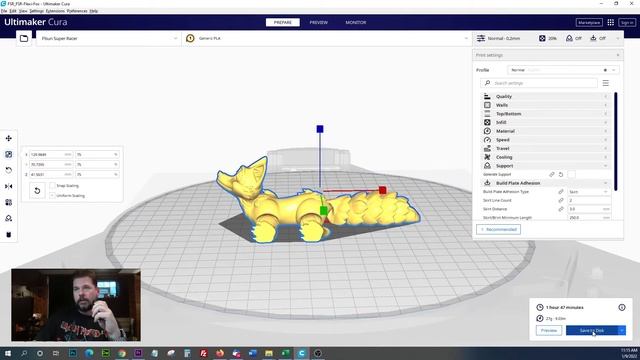
Task: Expand the Travel settings section
Action: (x=546, y=148)
